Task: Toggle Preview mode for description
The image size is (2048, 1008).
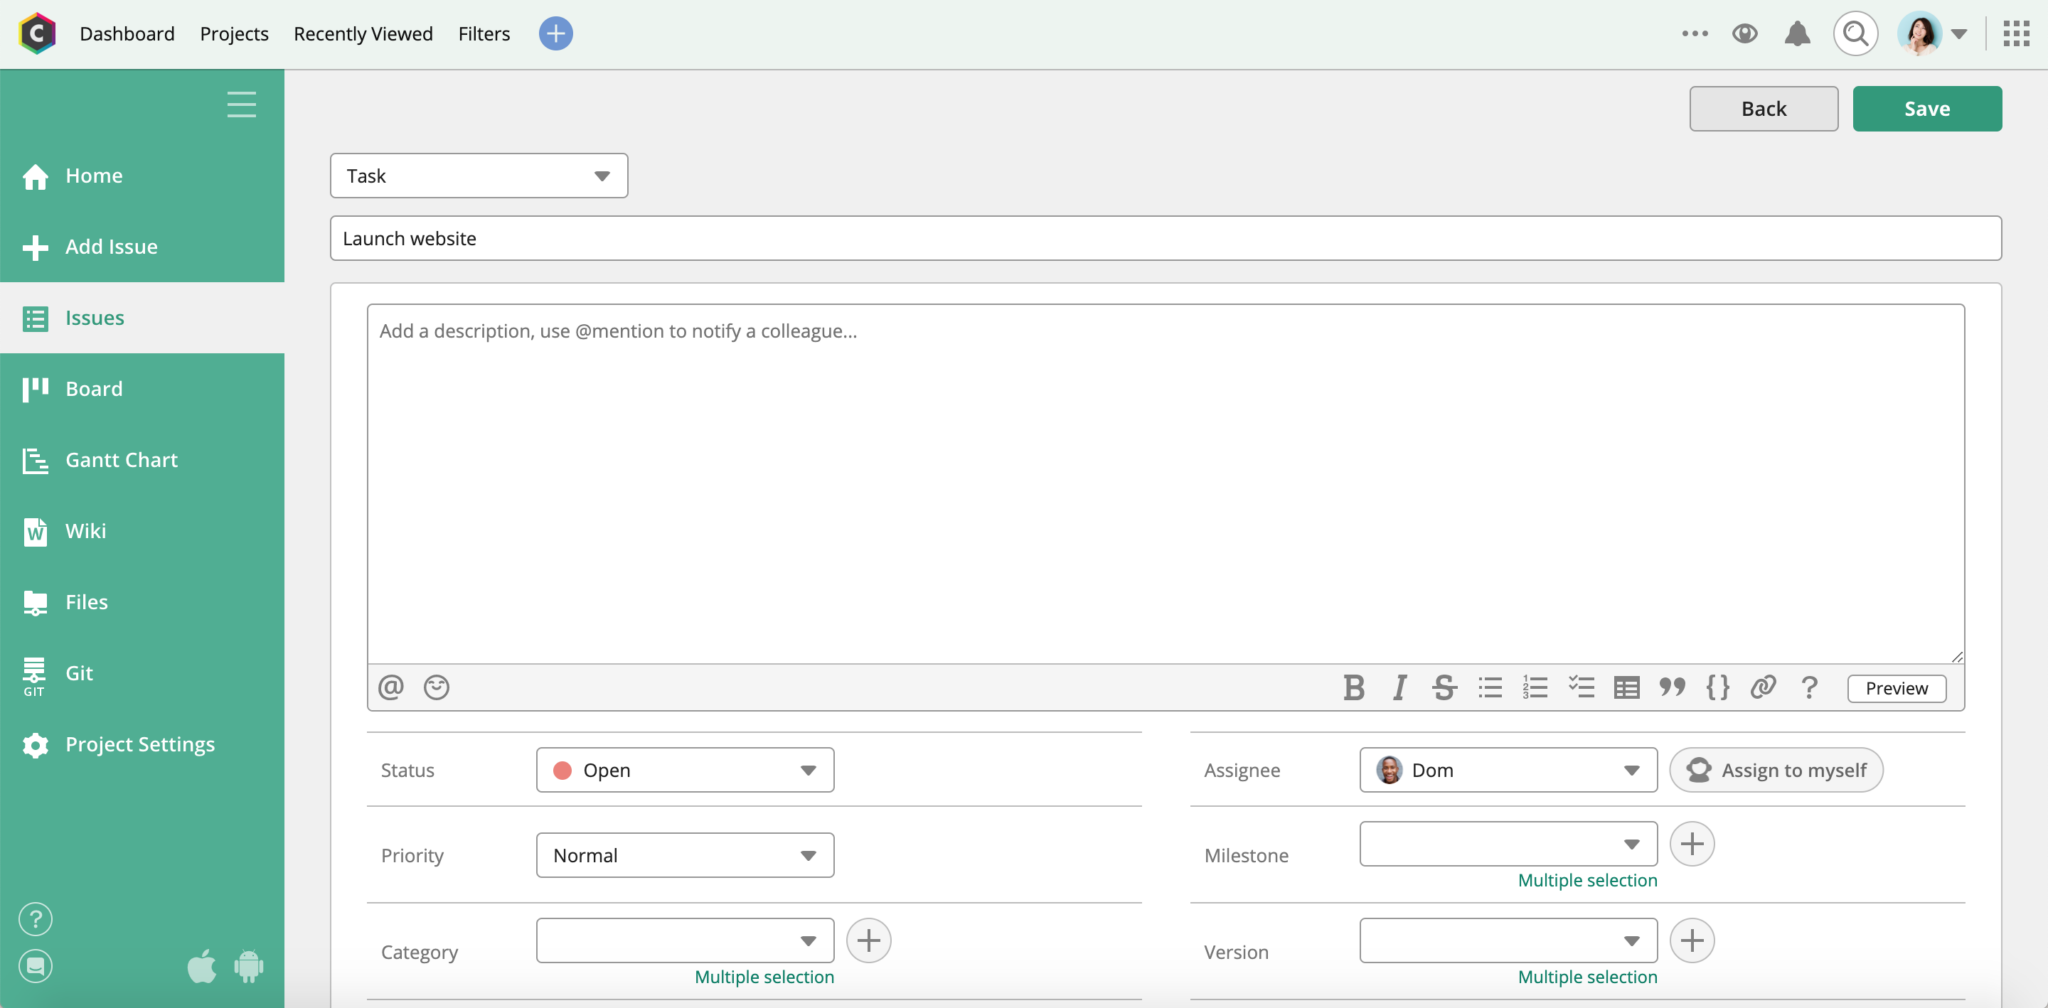Action: tap(1896, 688)
